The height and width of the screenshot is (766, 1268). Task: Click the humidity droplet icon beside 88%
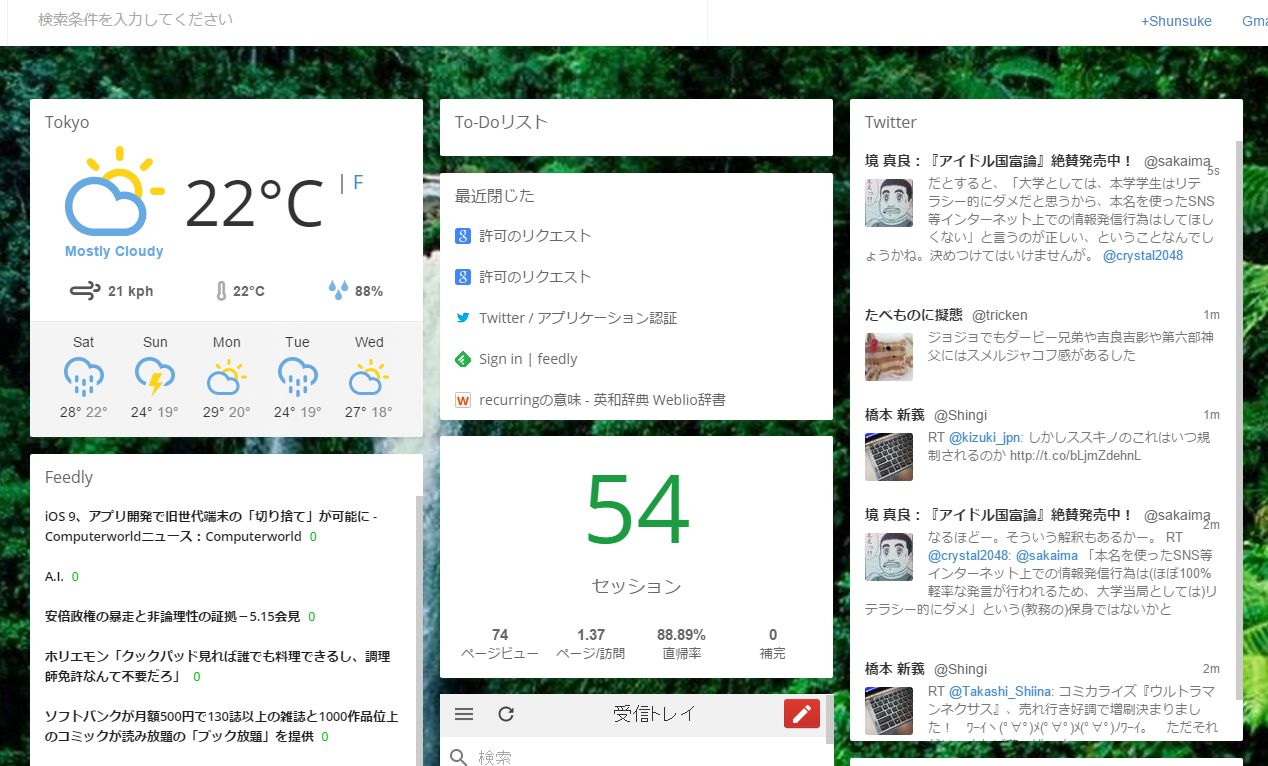click(x=338, y=291)
